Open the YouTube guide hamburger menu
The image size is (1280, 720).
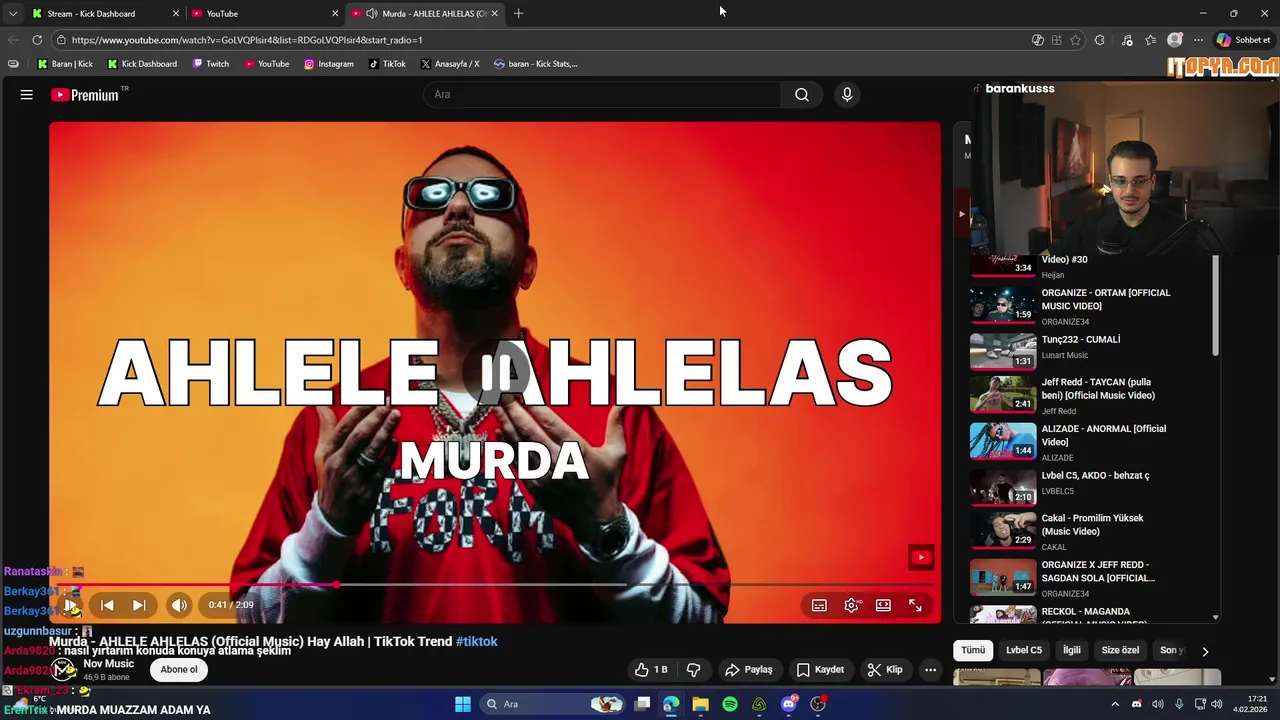coord(27,95)
